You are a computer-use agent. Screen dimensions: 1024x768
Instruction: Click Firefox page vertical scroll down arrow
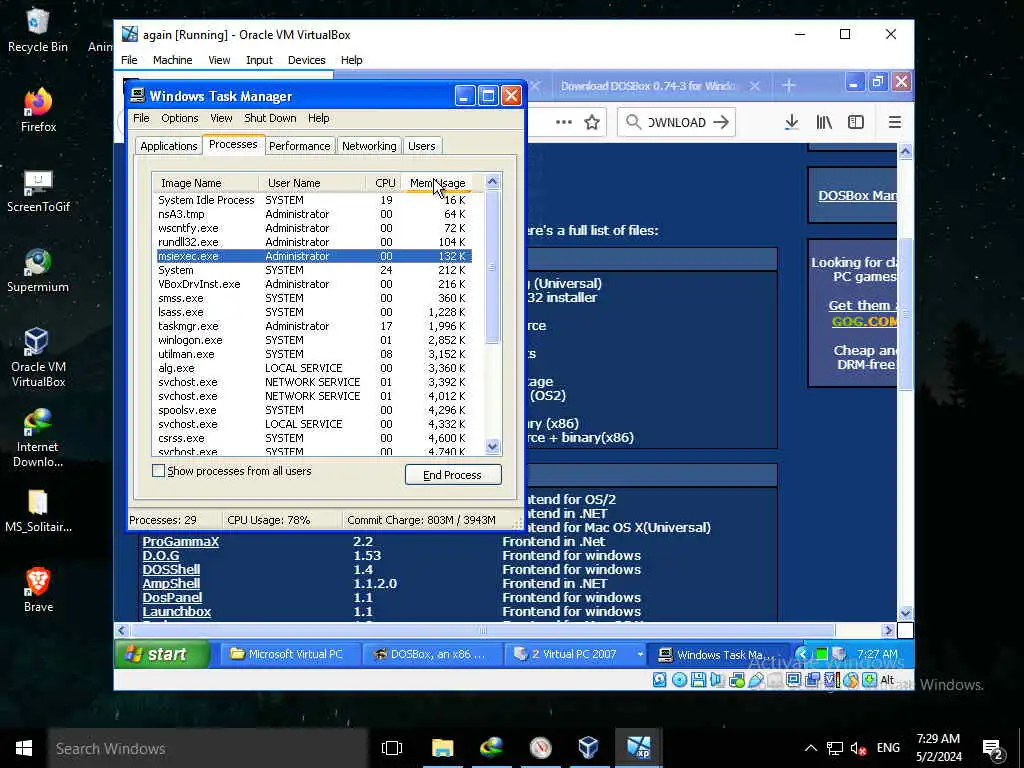(905, 613)
